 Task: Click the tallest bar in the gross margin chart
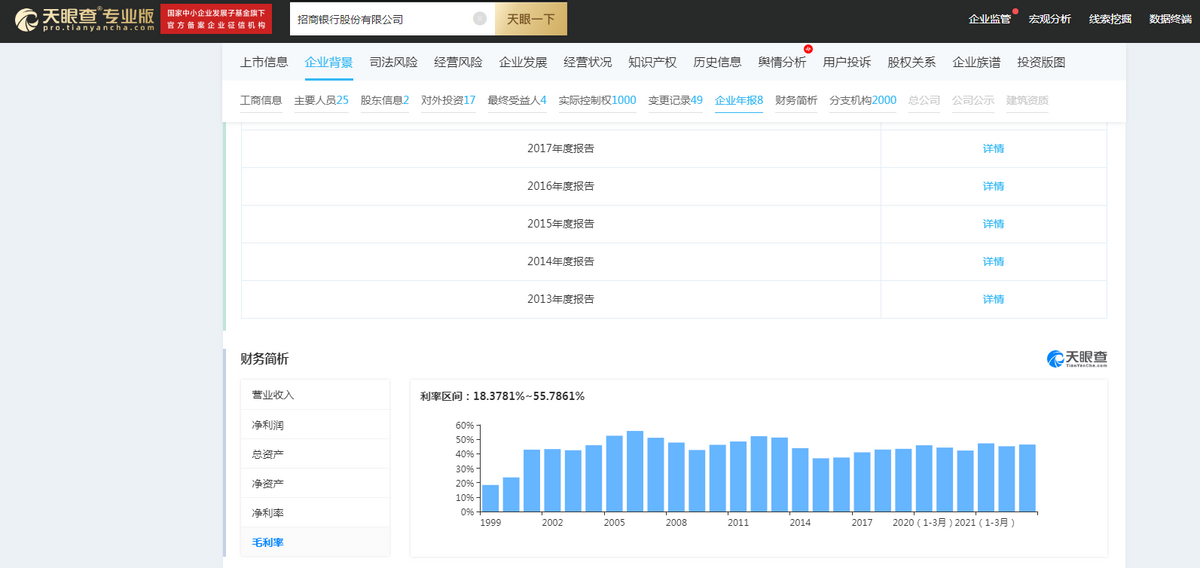(x=635, y=471)
